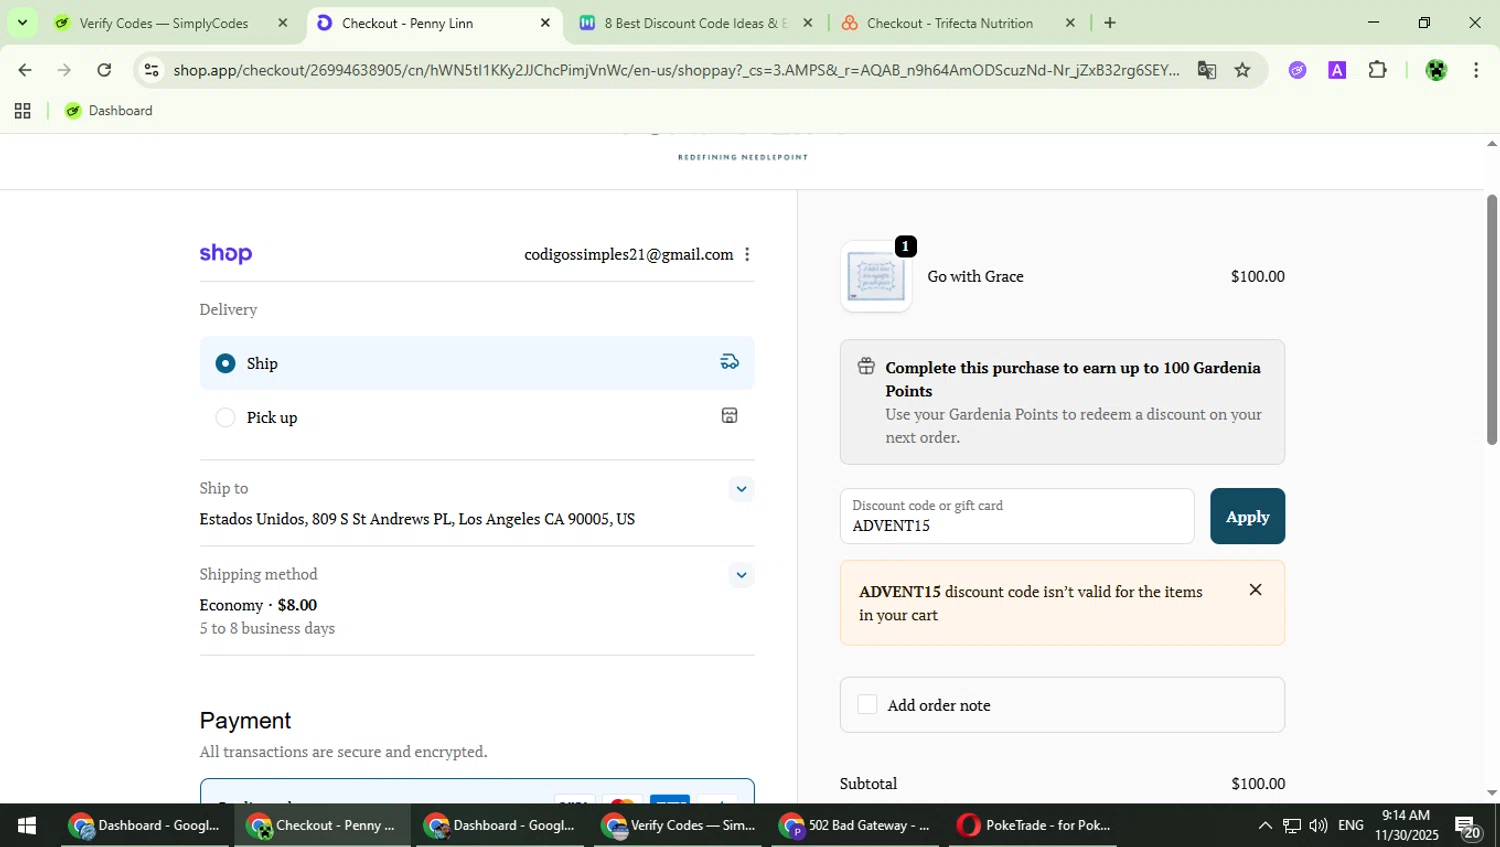1500x847 pixels.
Task: Click the address bar URL
Action: point(676,70)
